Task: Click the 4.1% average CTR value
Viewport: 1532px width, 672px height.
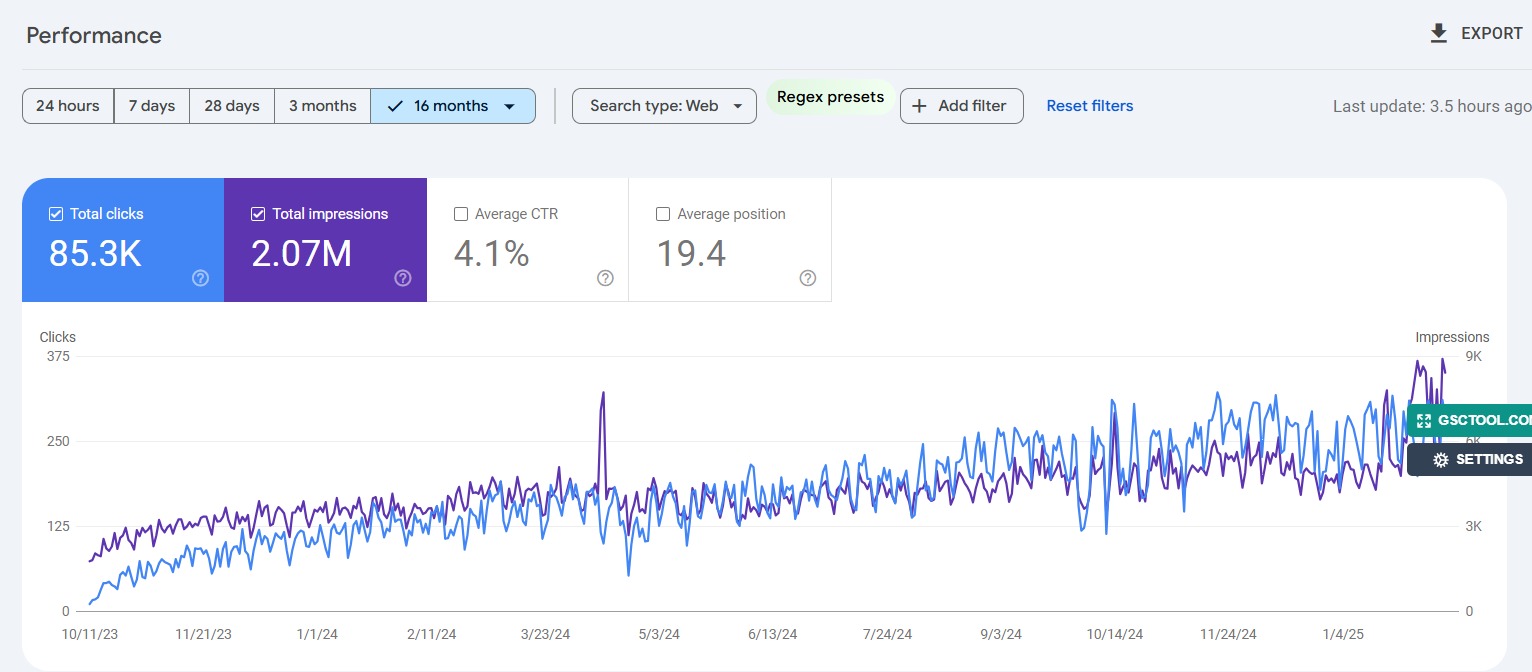Action: click(x=491, y=254)
